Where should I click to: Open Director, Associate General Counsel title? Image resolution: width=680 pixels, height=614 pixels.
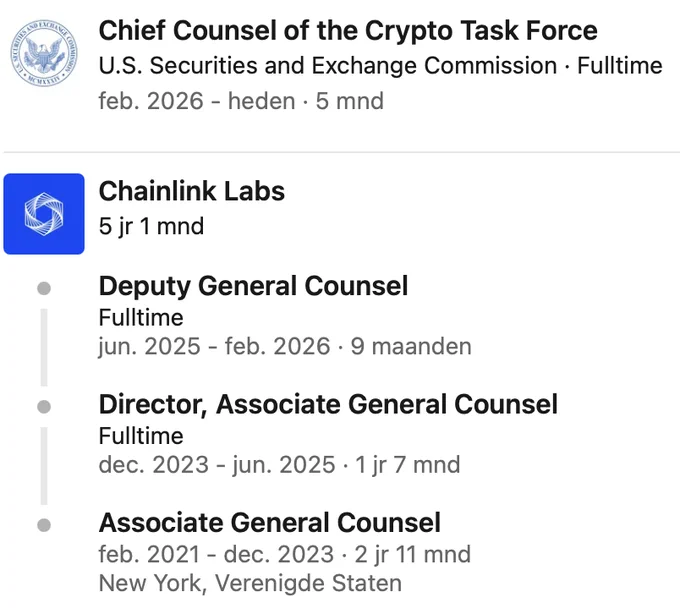(328, 405)
